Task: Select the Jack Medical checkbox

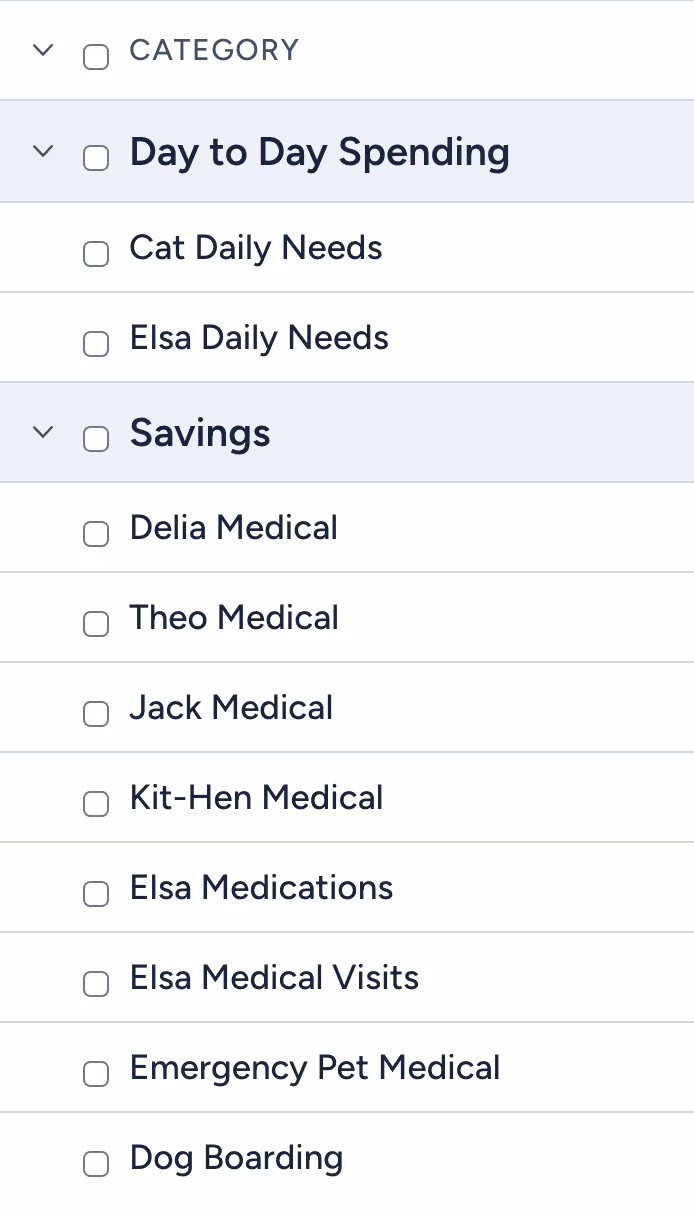Action: point(96,714)
